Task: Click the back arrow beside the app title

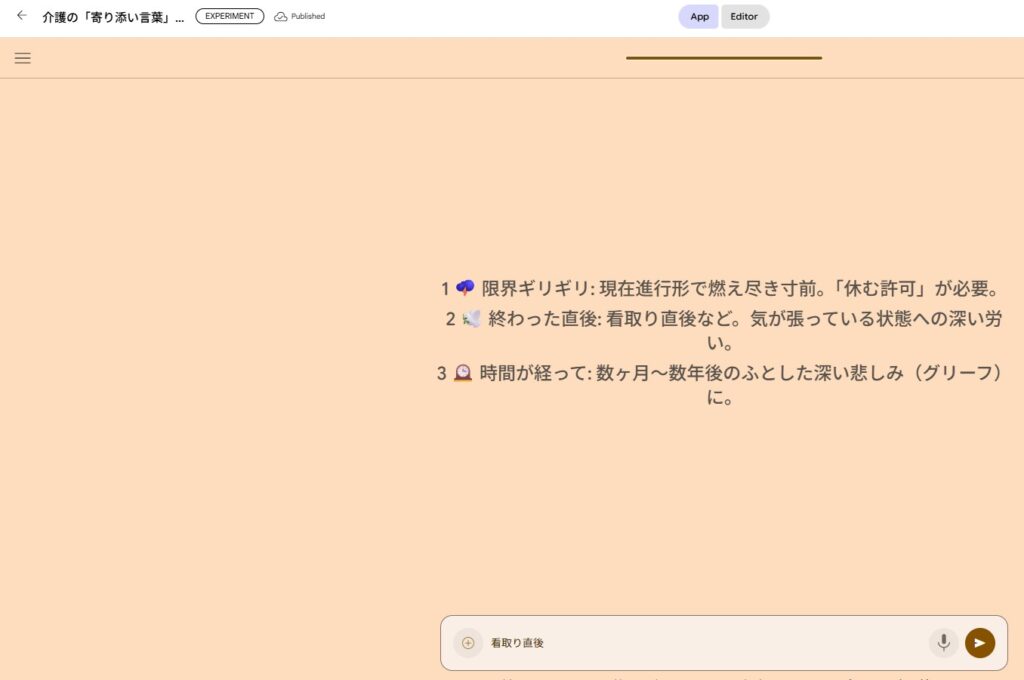Action: click(21, 16)
